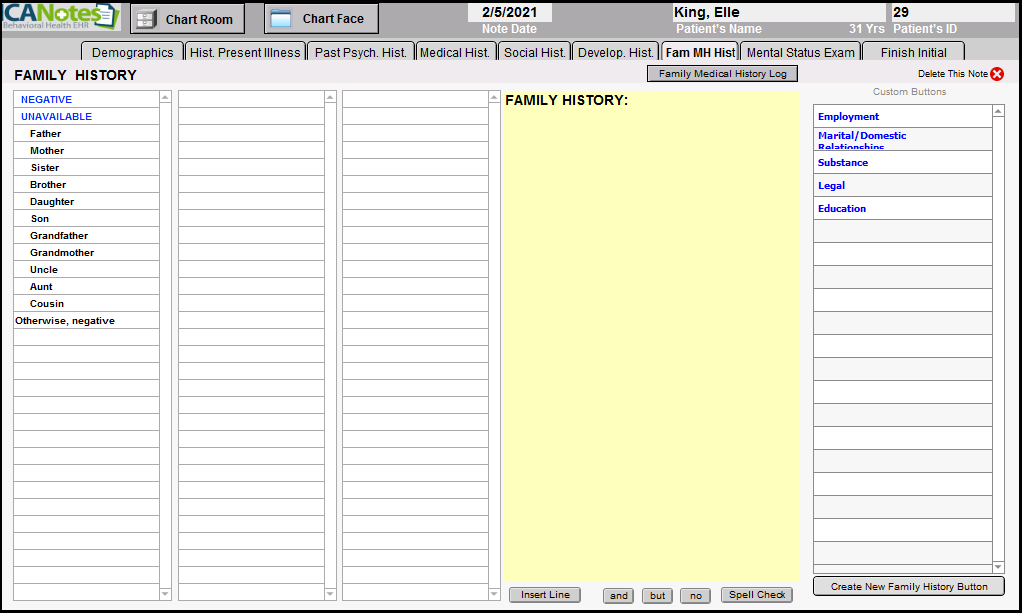Image resolution: width=1022 pixels, height=613 pixels.
Task: Go to Medical Hist. tab
Action: 455,52
